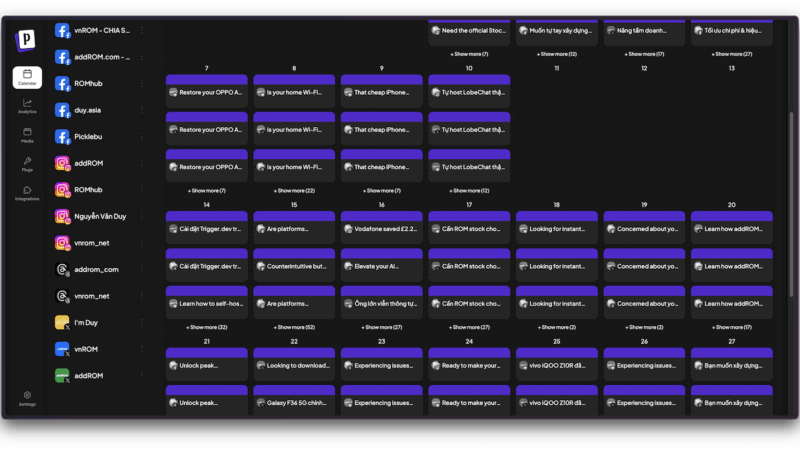Select the ROMhub Facebook channel avatar
The width and height of the screenshot is (800, 450).
coord(62,84)
